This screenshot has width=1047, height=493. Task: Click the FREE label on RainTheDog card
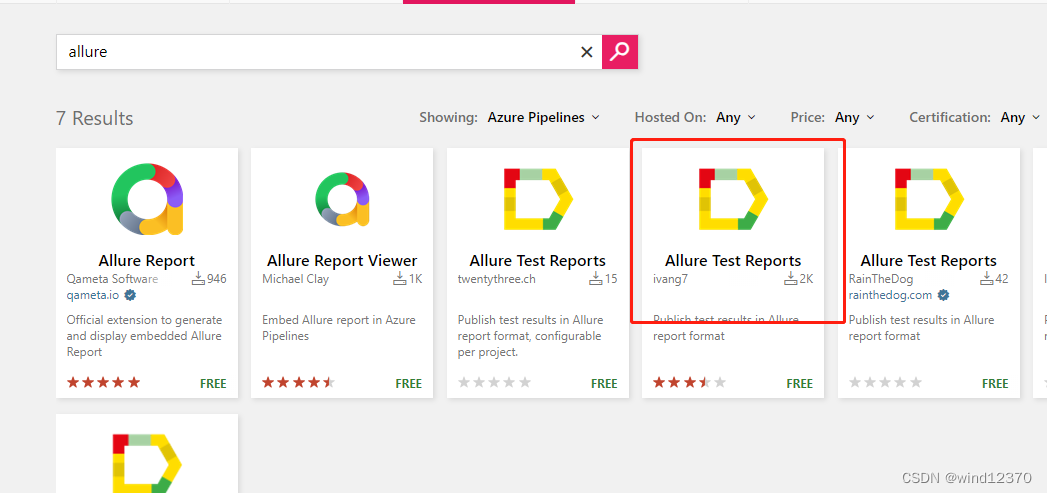995,383
